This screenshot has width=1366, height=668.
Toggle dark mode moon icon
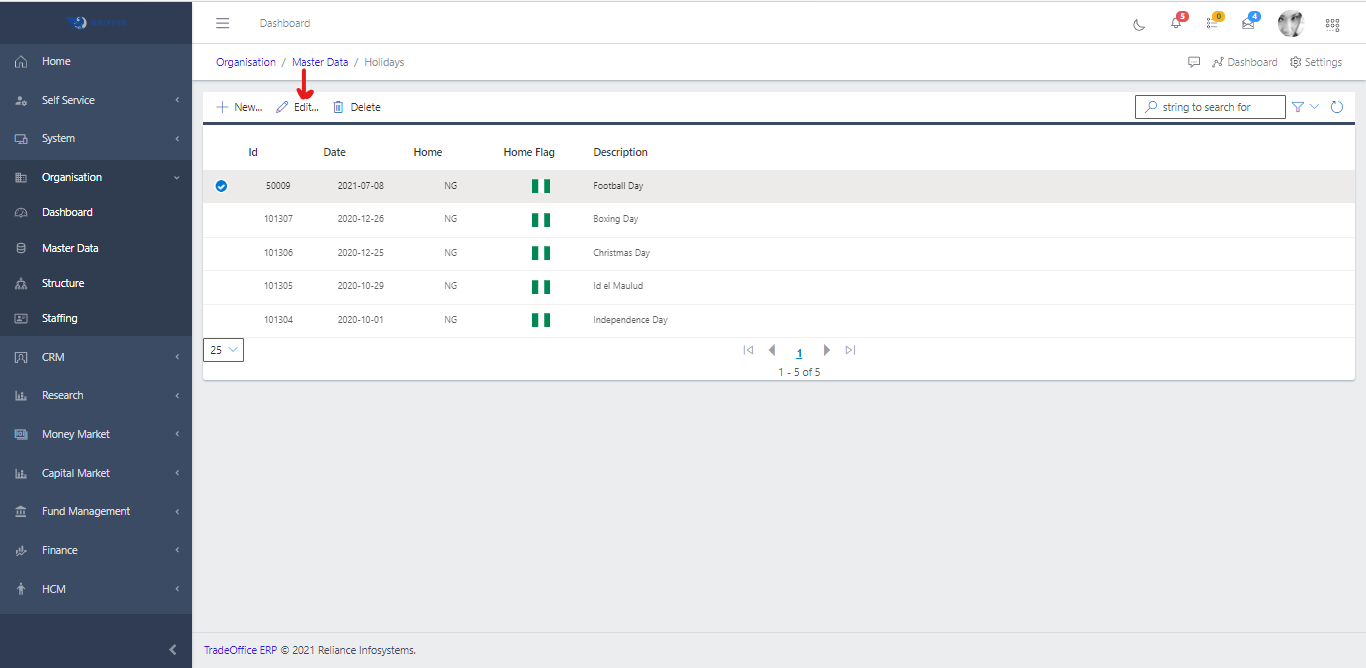point(1139,25)
